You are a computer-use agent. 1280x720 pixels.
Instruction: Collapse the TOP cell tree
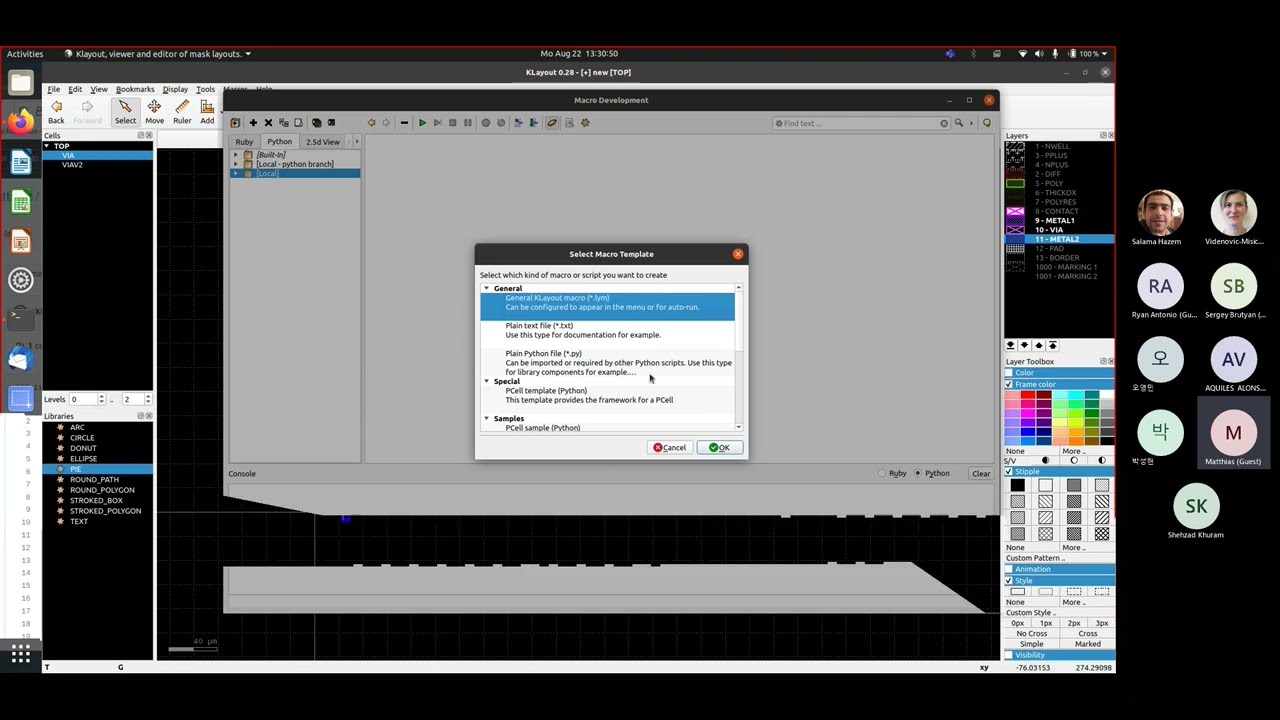point(46,146)
